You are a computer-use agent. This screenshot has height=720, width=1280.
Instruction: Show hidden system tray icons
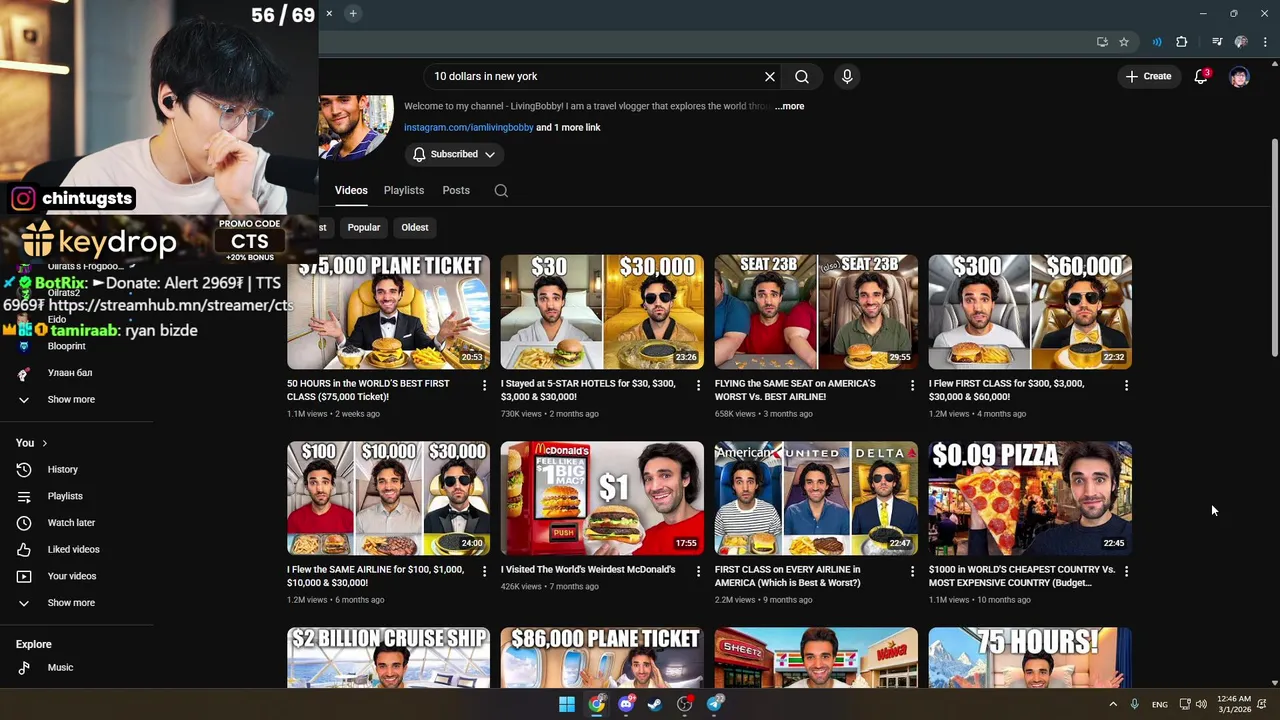pos(1113,704)
